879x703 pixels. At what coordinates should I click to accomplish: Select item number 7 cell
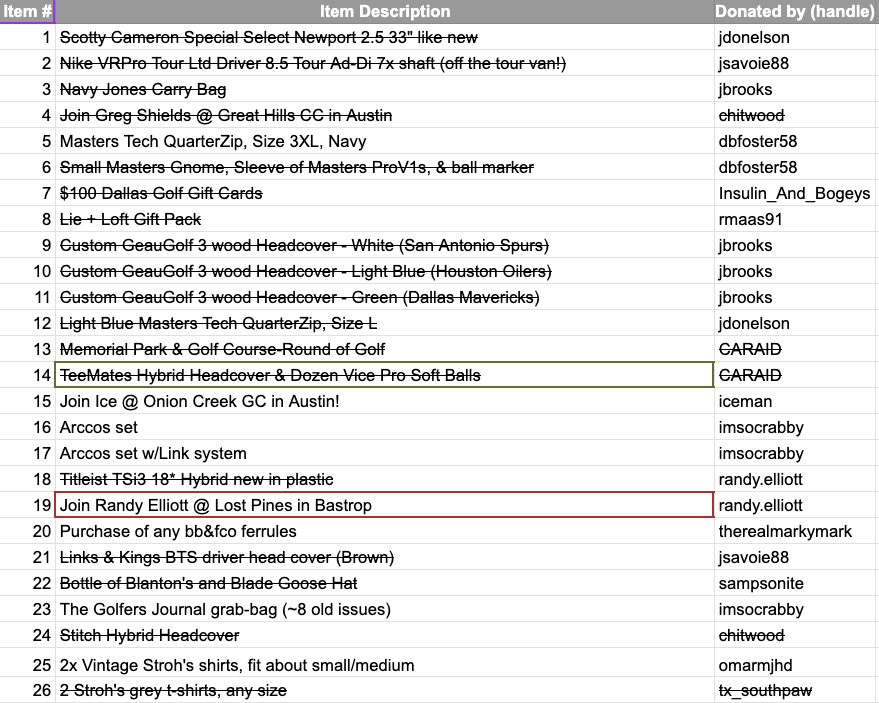pyautogui.click(x=27, y=193)
